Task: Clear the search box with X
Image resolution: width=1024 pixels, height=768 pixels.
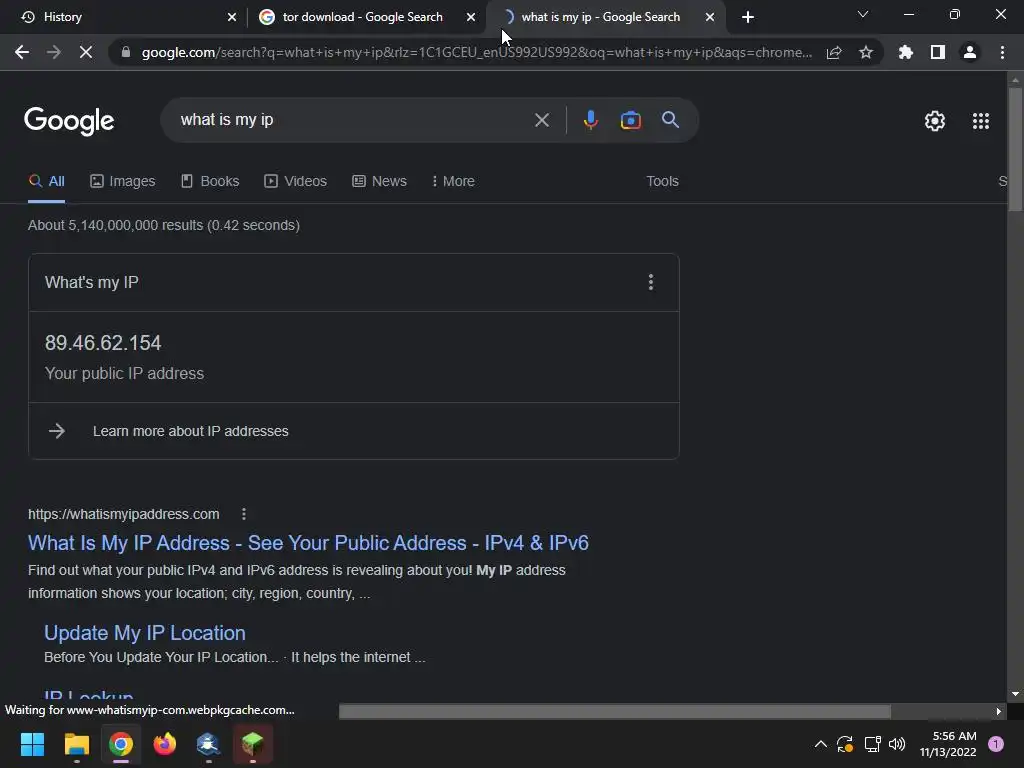Action: click(541, 120)
